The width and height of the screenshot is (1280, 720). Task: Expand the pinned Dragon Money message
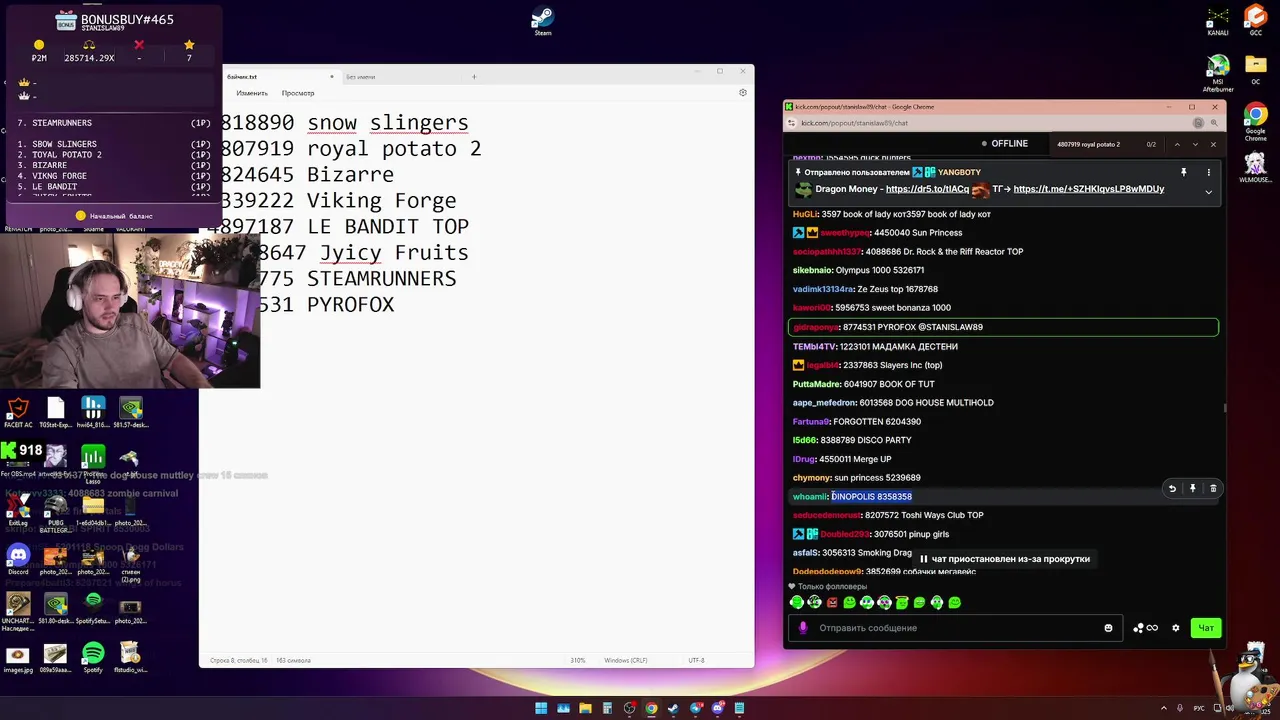pos(1208,192)
